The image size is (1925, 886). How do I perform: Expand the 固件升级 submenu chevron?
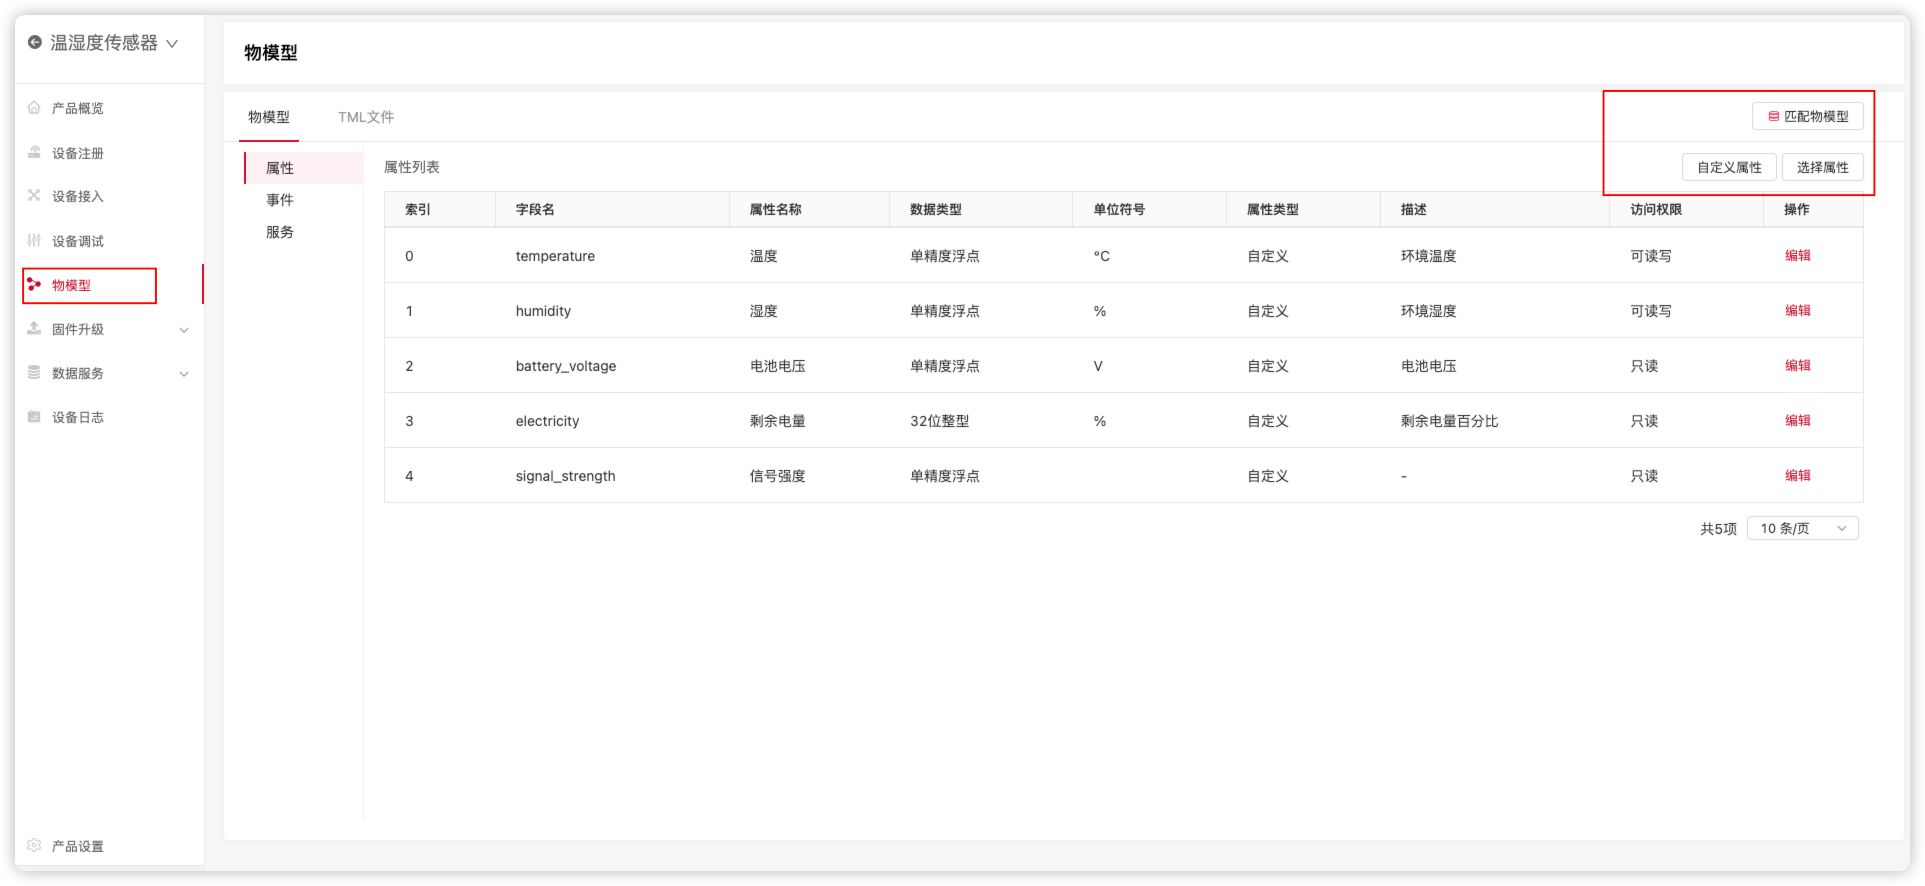pos(184,330)
